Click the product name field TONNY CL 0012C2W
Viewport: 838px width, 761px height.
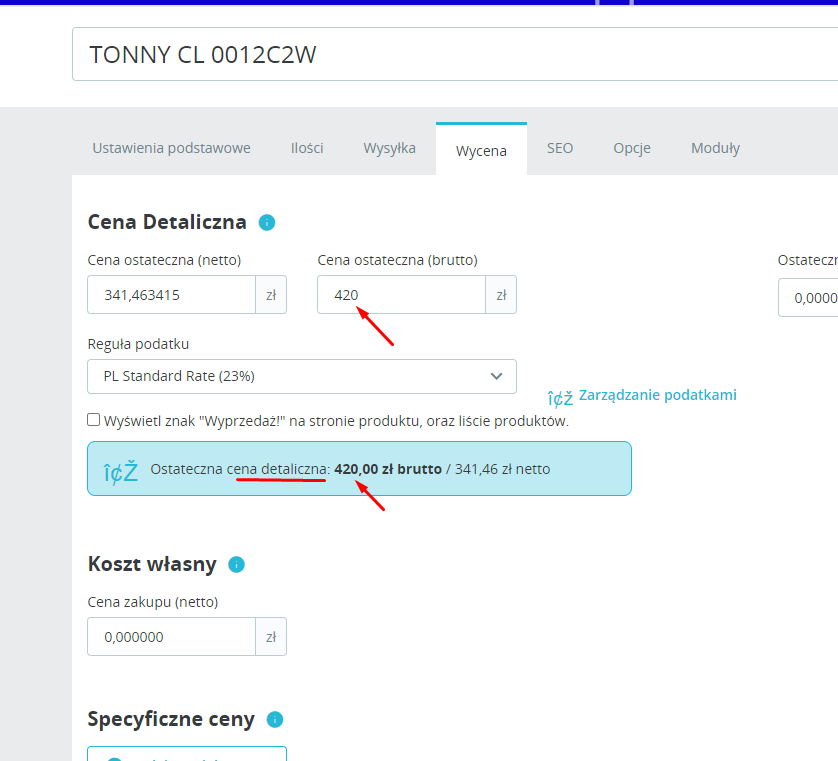point(455,54)
